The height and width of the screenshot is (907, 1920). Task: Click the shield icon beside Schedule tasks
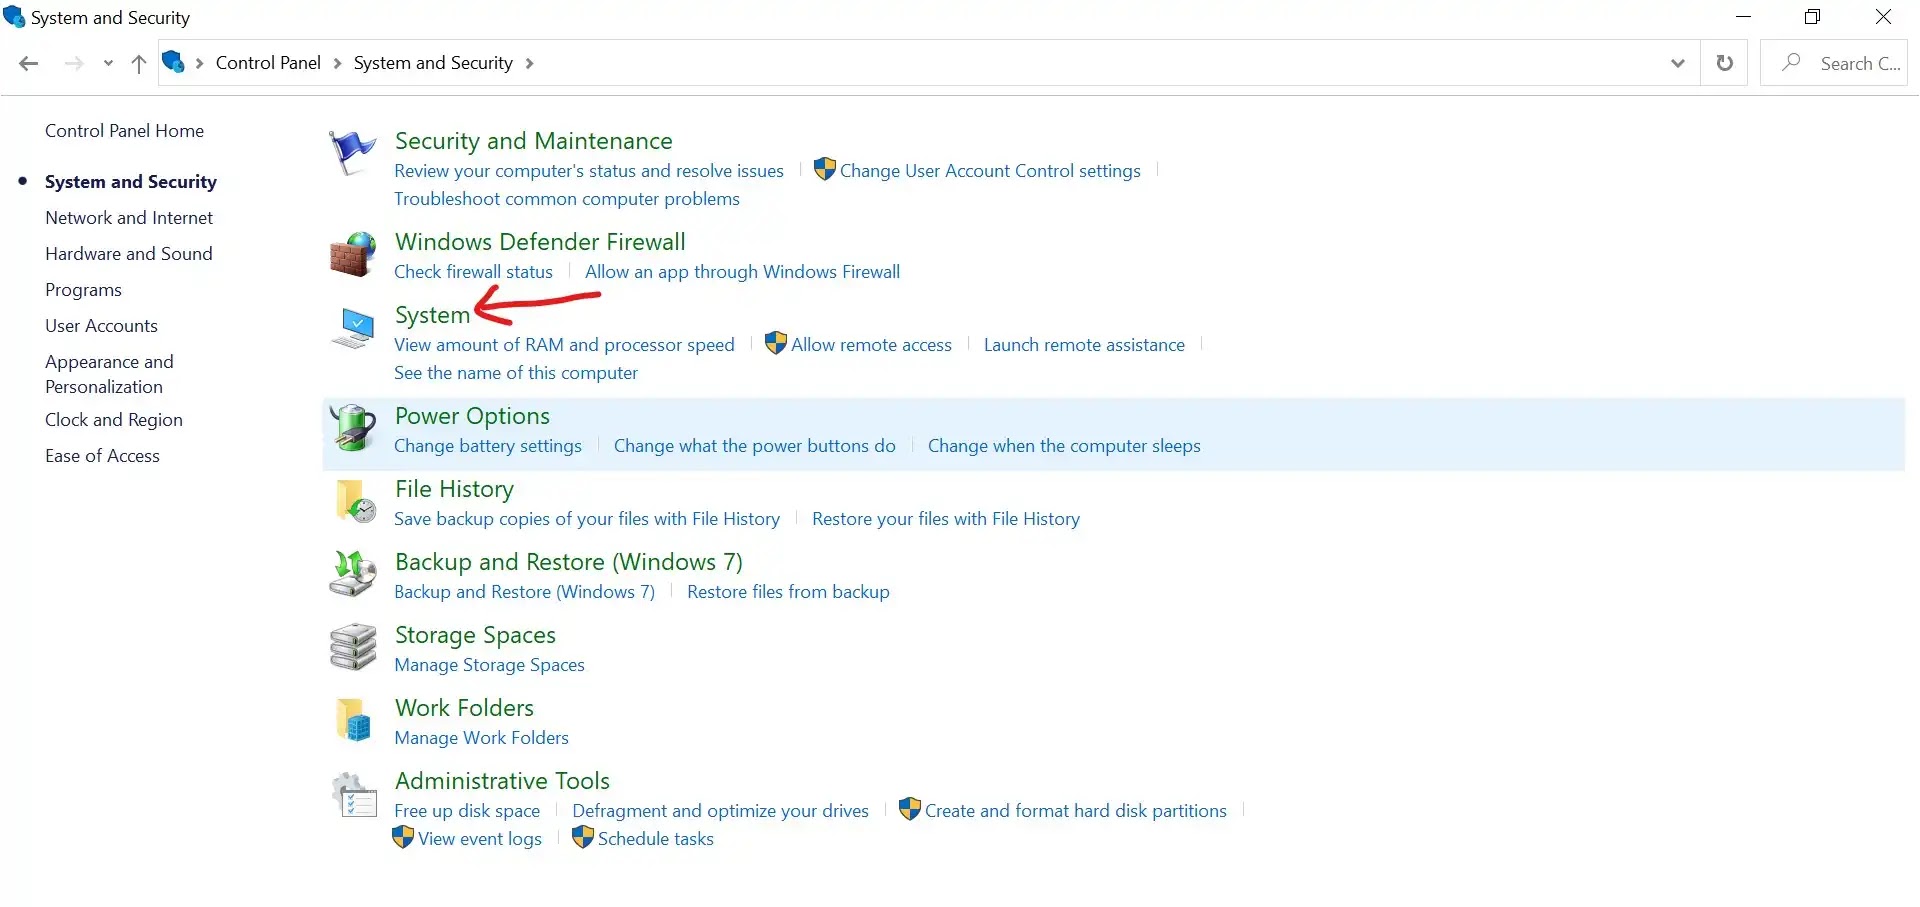(582, 837)
